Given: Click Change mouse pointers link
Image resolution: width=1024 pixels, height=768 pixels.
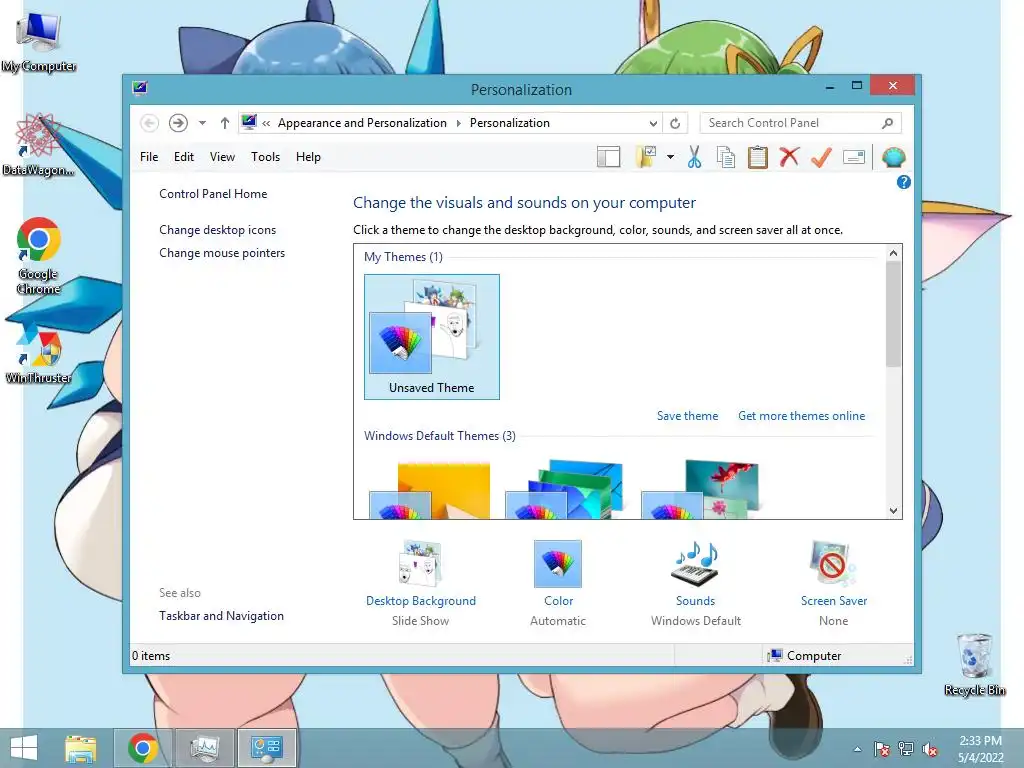Looking at the screenshot, I should click(222, 253).
